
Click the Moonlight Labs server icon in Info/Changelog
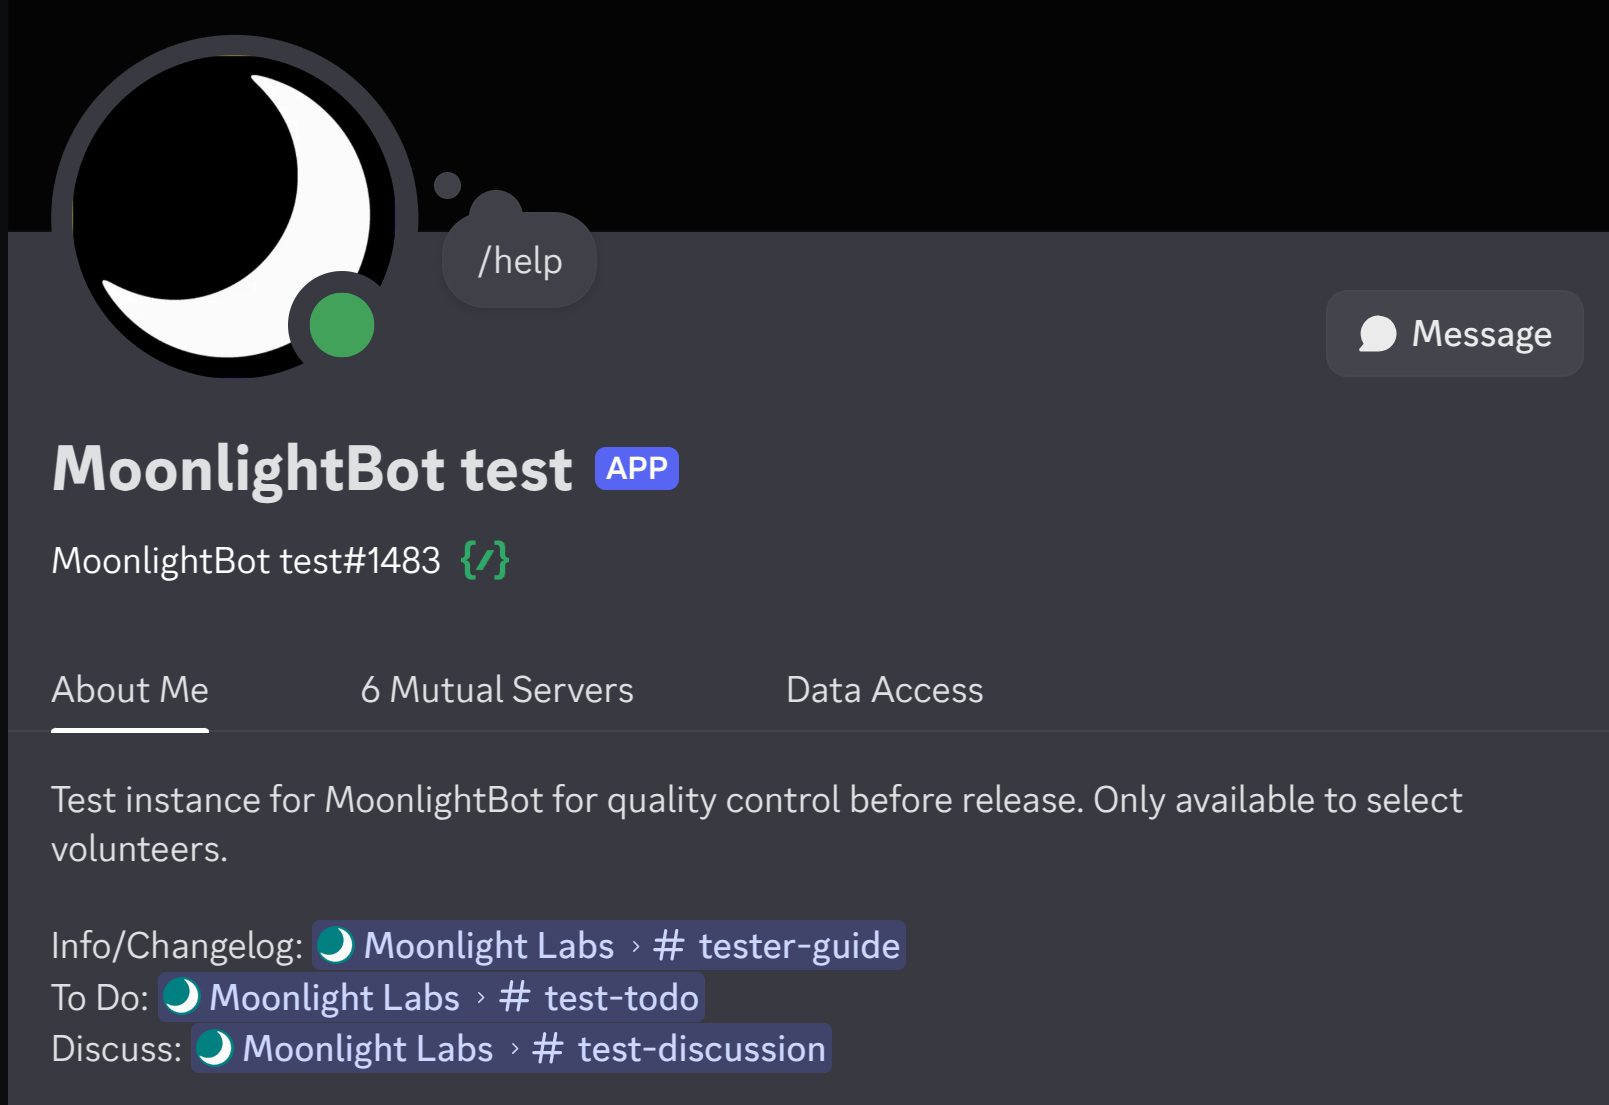coord(336,945)
